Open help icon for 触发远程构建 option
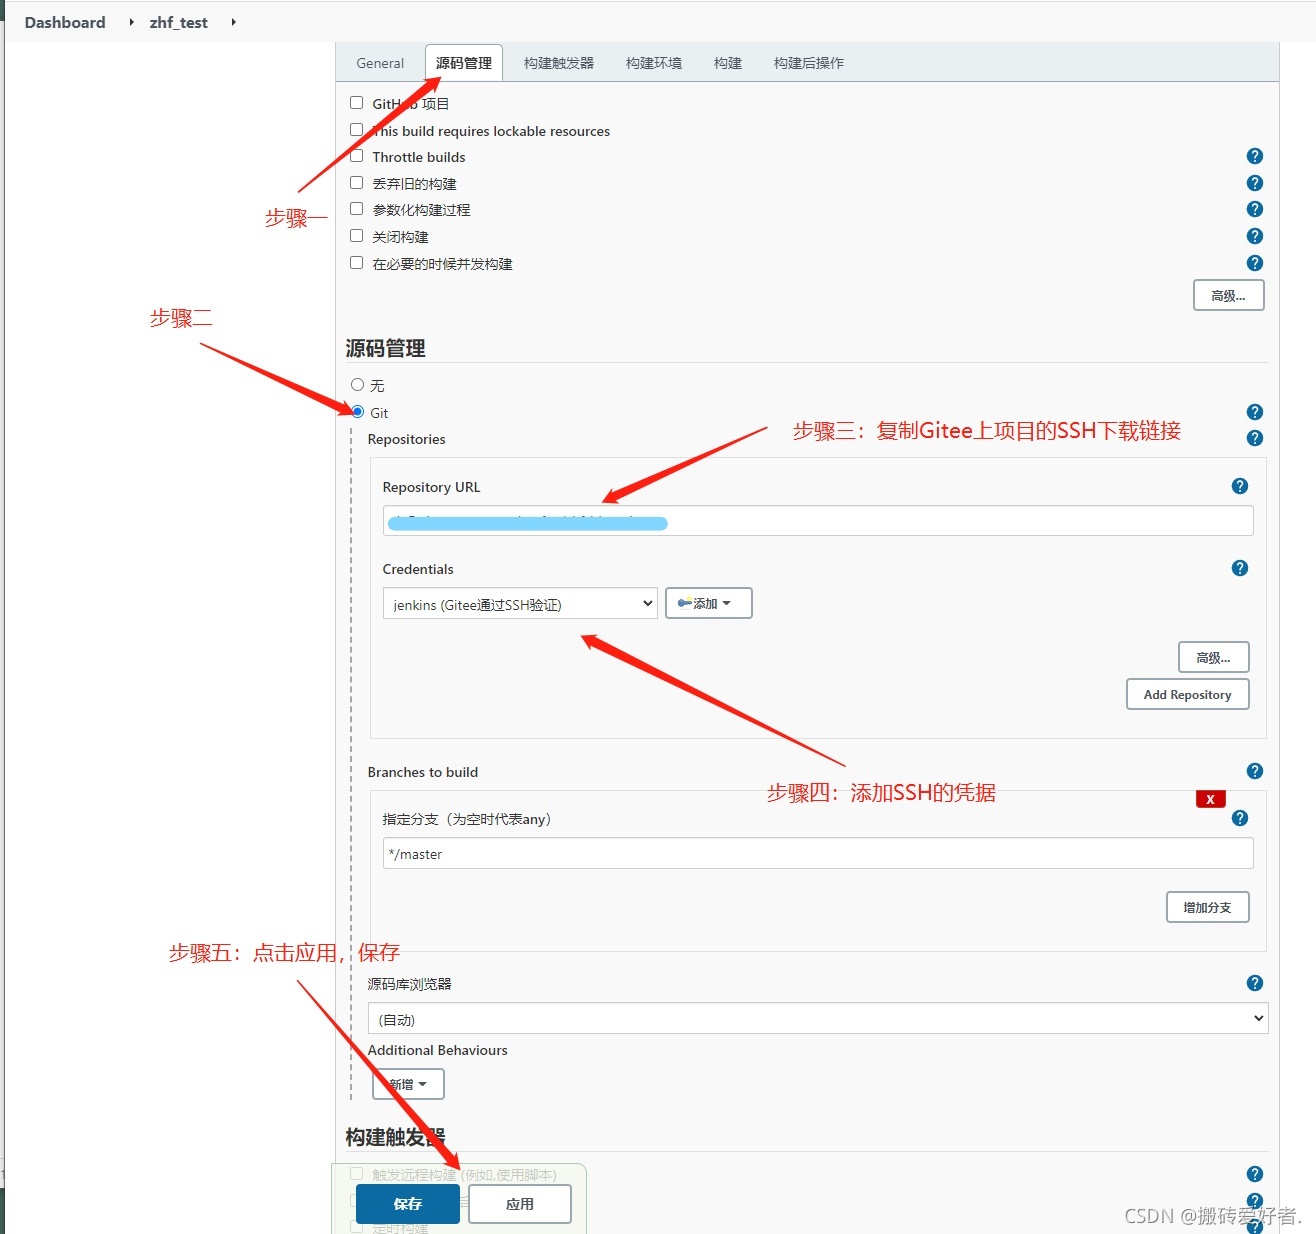This screenshot has height=1234, width=1316. coord(1255,1174)
